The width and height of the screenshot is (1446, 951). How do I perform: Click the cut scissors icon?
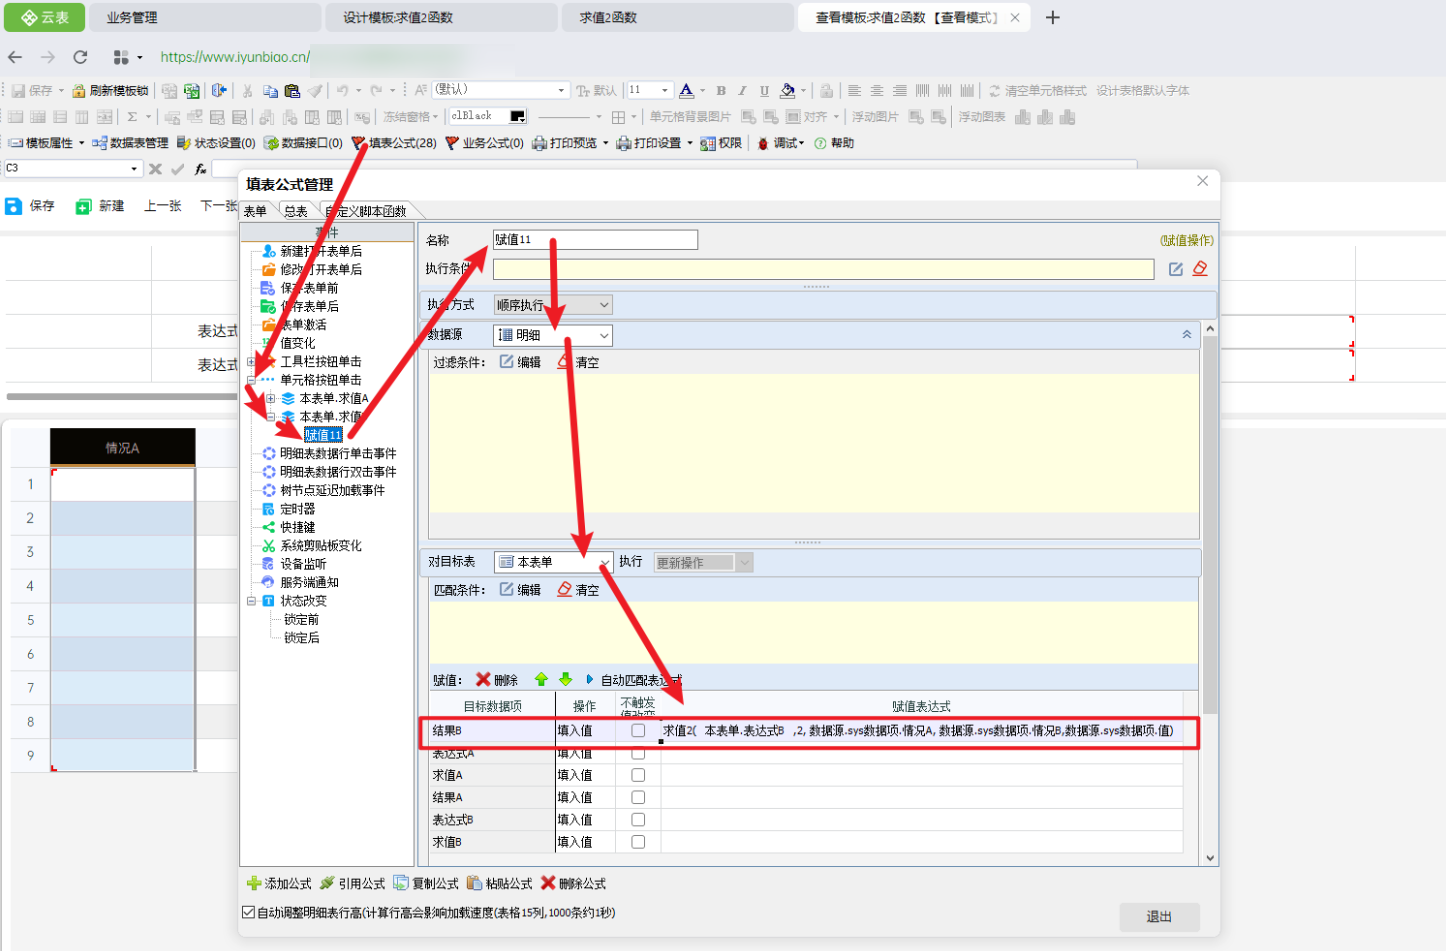(247, 90)
